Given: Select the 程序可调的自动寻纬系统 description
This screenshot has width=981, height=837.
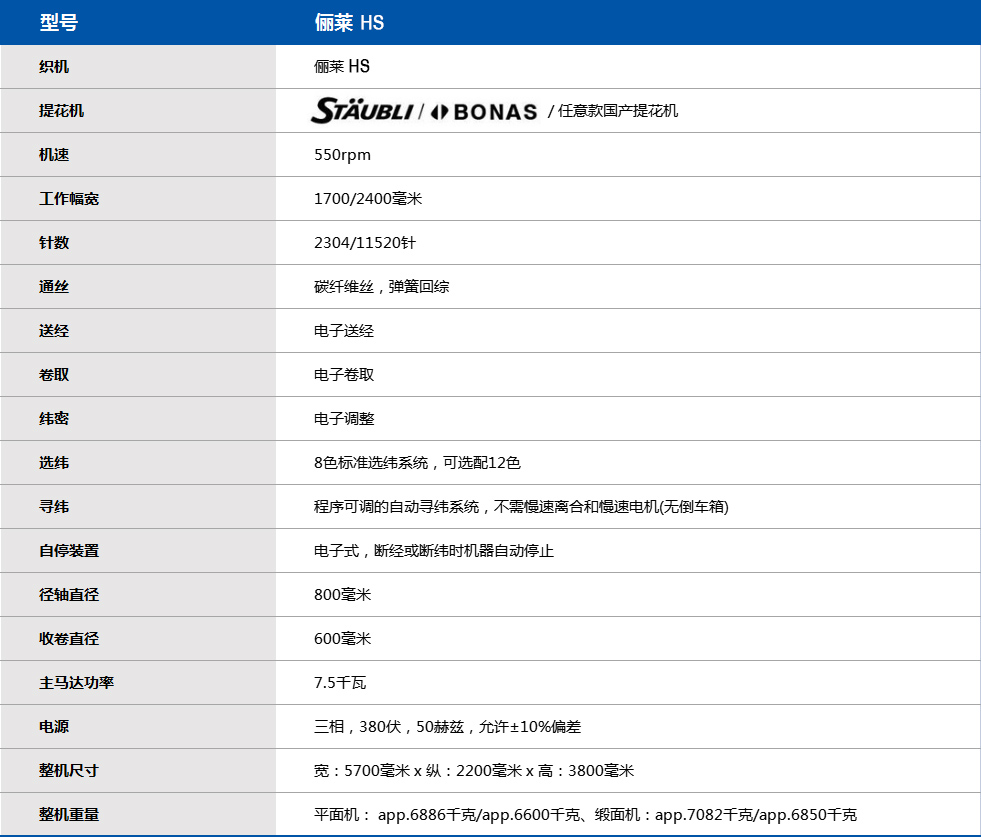Looking at the screenshot, I should [521, 507].
